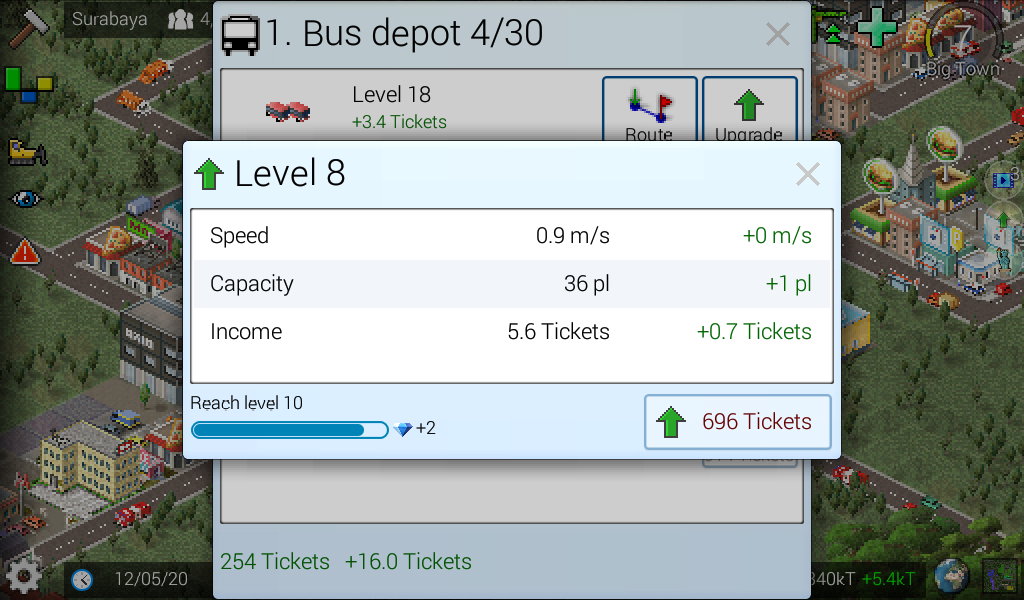Select the yellow bulldozer demolish tool
1024x600 pixels.
click(x=27, y=153)
